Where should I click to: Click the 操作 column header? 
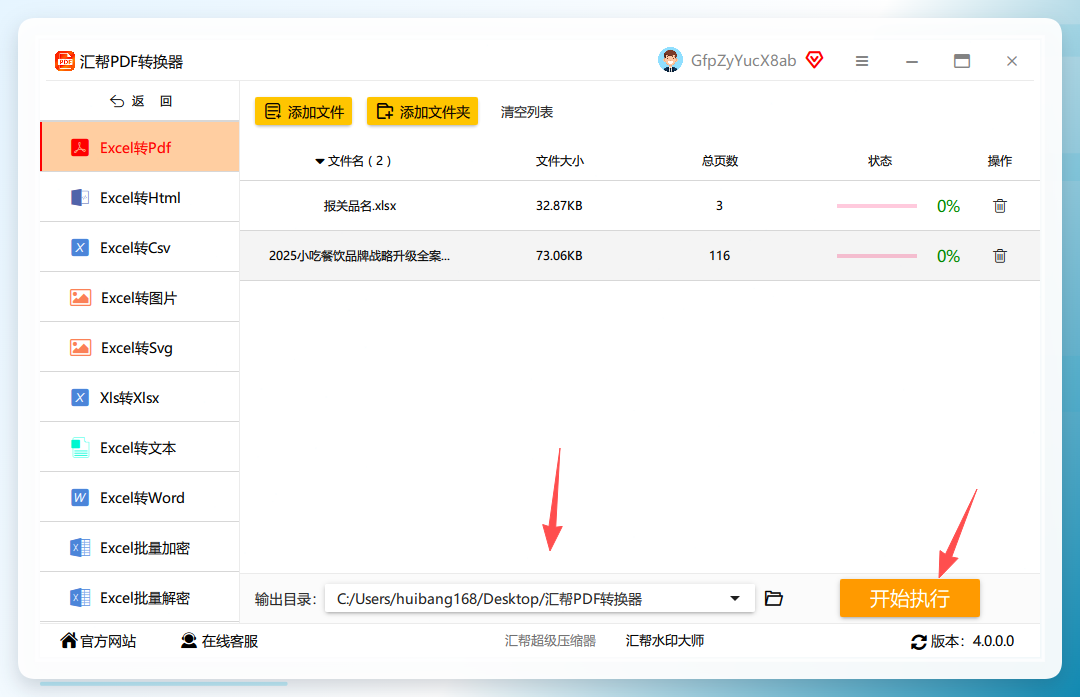999,161
